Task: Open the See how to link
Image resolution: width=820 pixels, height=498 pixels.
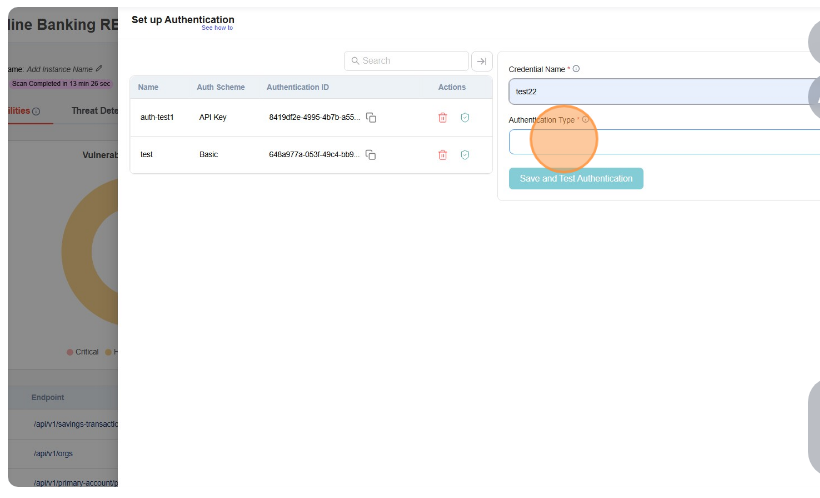Action: pos(217,28)
